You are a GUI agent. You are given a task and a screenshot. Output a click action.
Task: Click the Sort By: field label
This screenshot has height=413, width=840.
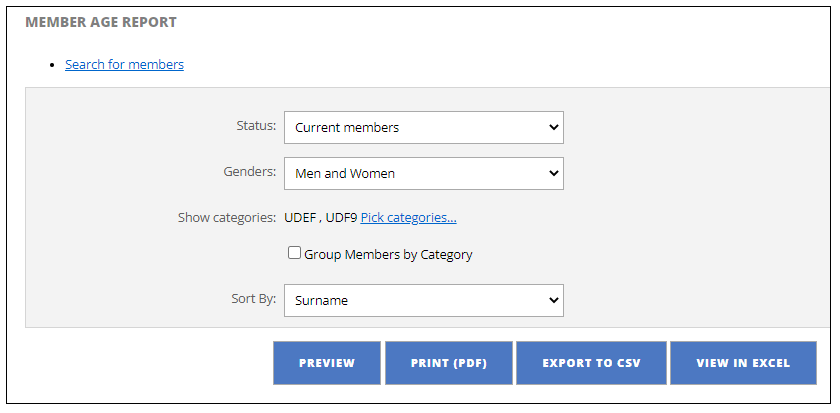[x=253, y=298]
